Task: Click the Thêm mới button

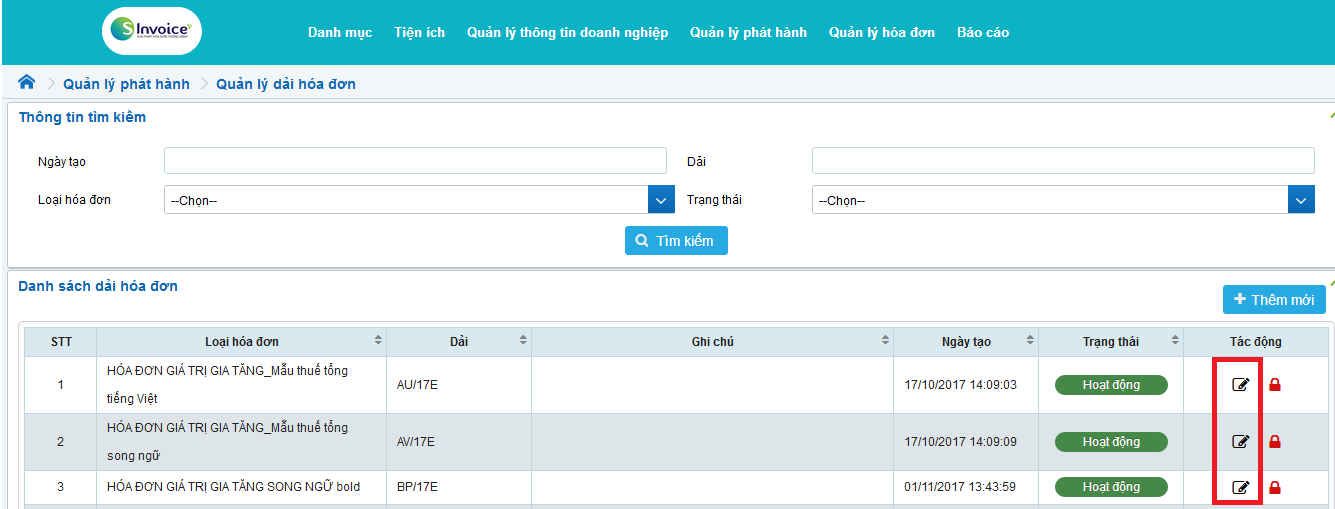Action: (1273, 300)
